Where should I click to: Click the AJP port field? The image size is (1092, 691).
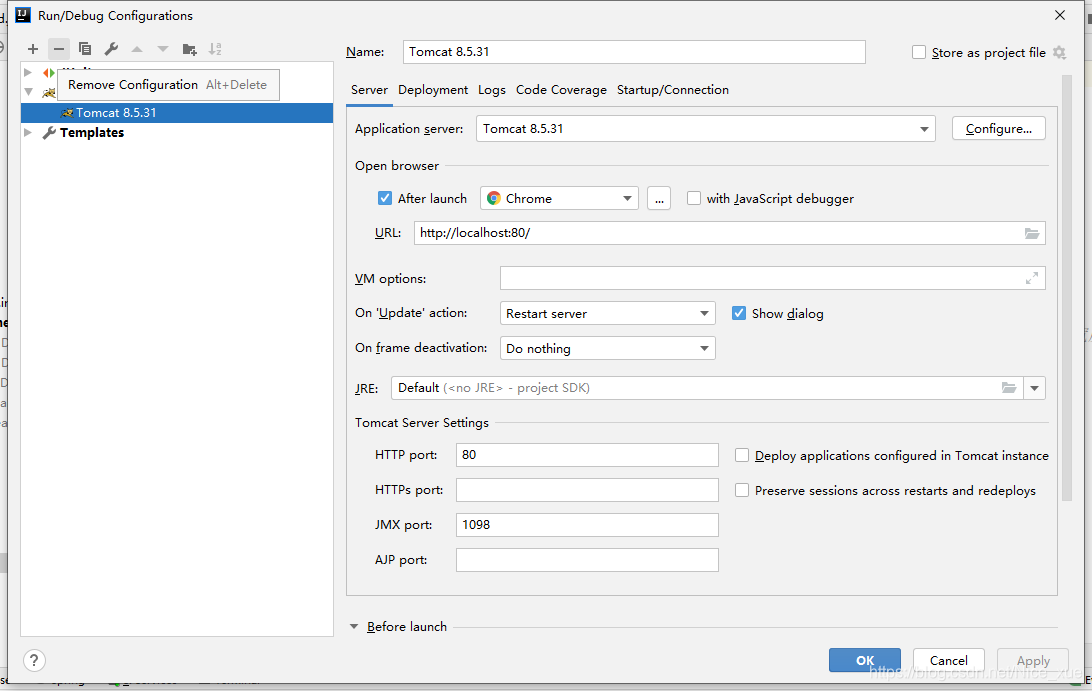pyautogui.click(x=587, y=560)
